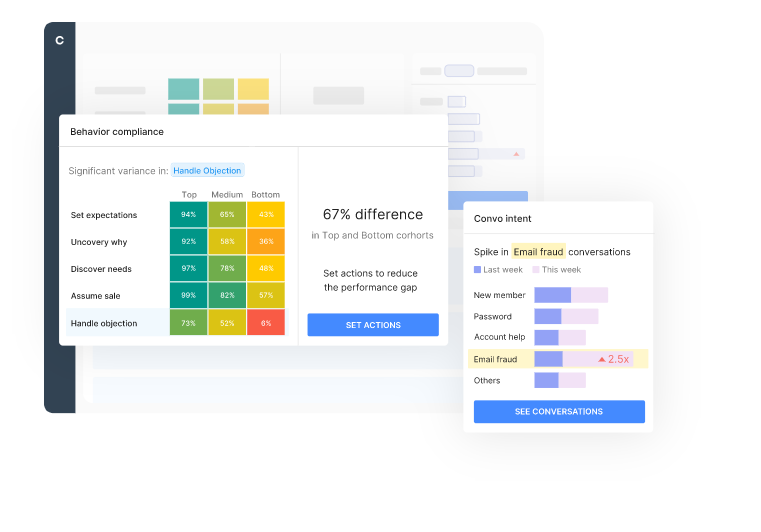The width and height of the screenshot is (761, 532).
Task: Click the Last week legend entry
Action: tap(498, 269)
